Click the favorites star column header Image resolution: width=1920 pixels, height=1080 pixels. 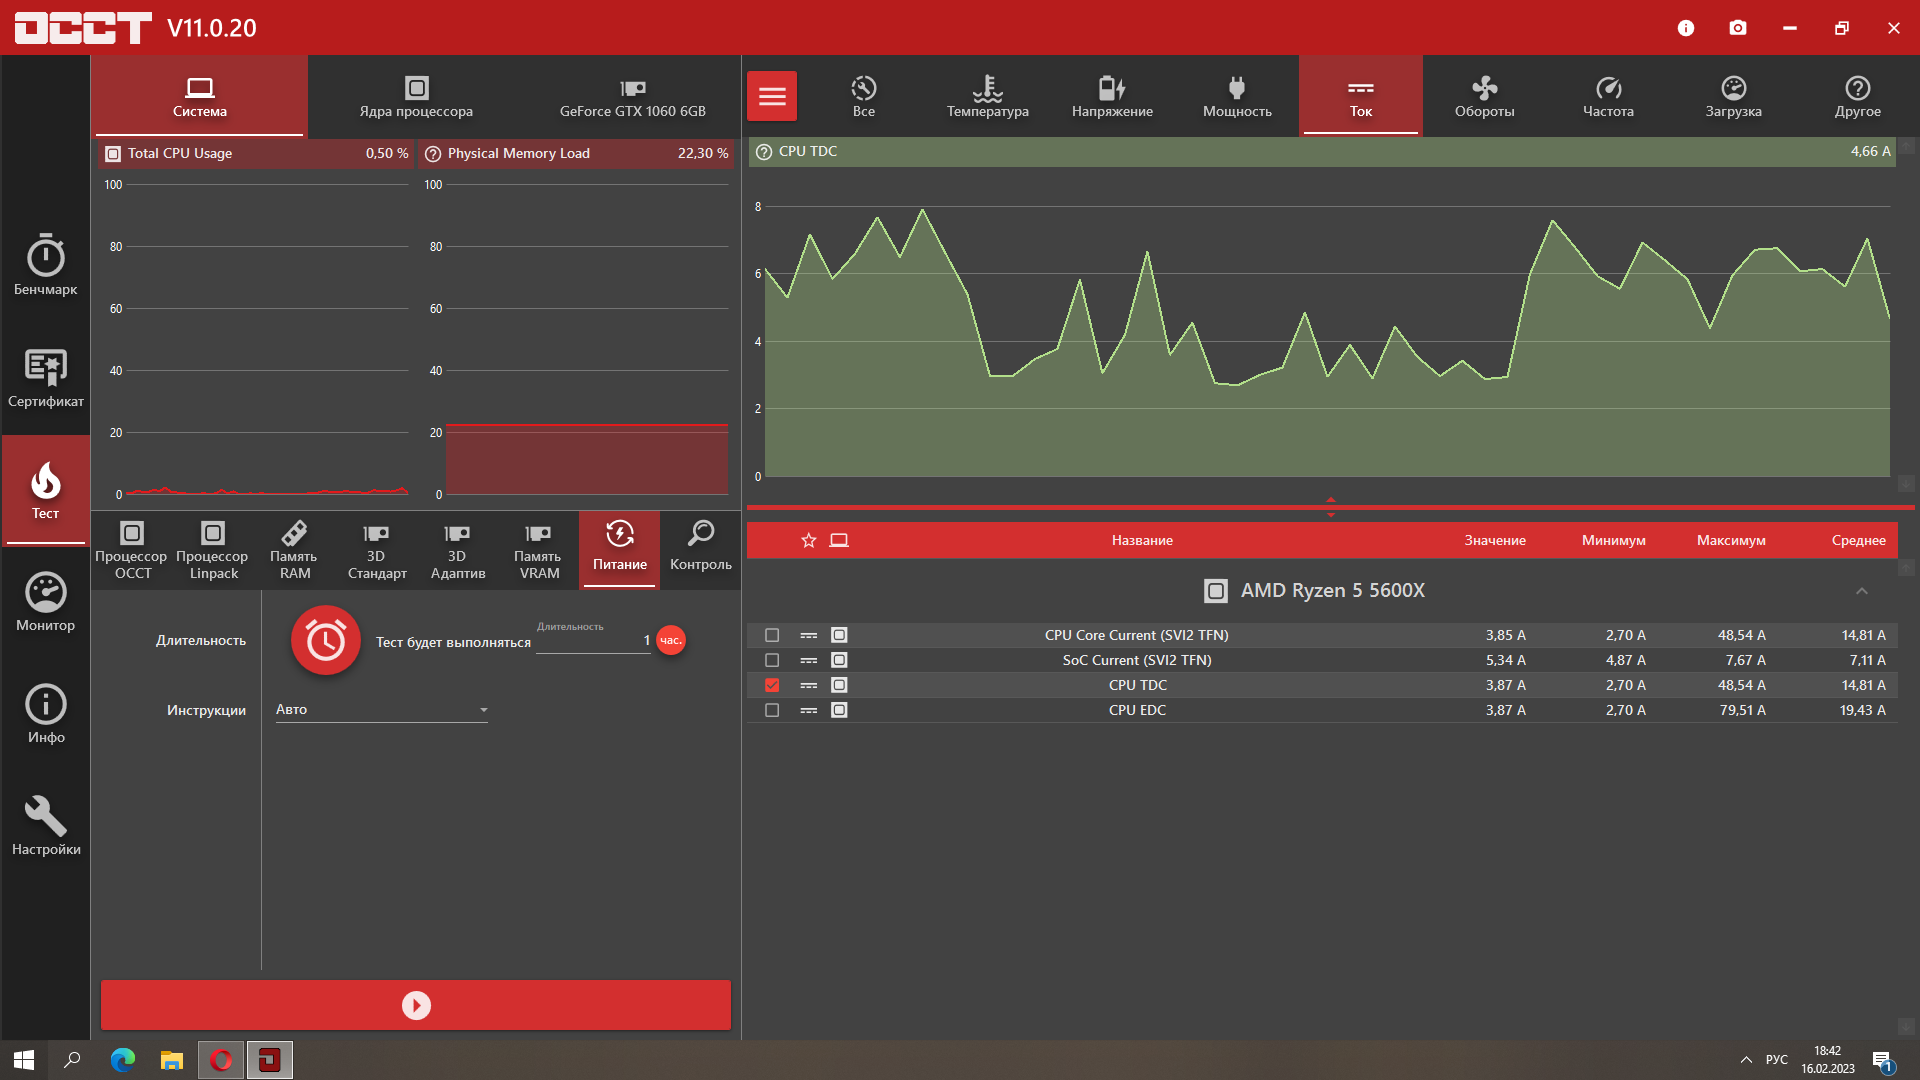(x=809, y=540)
